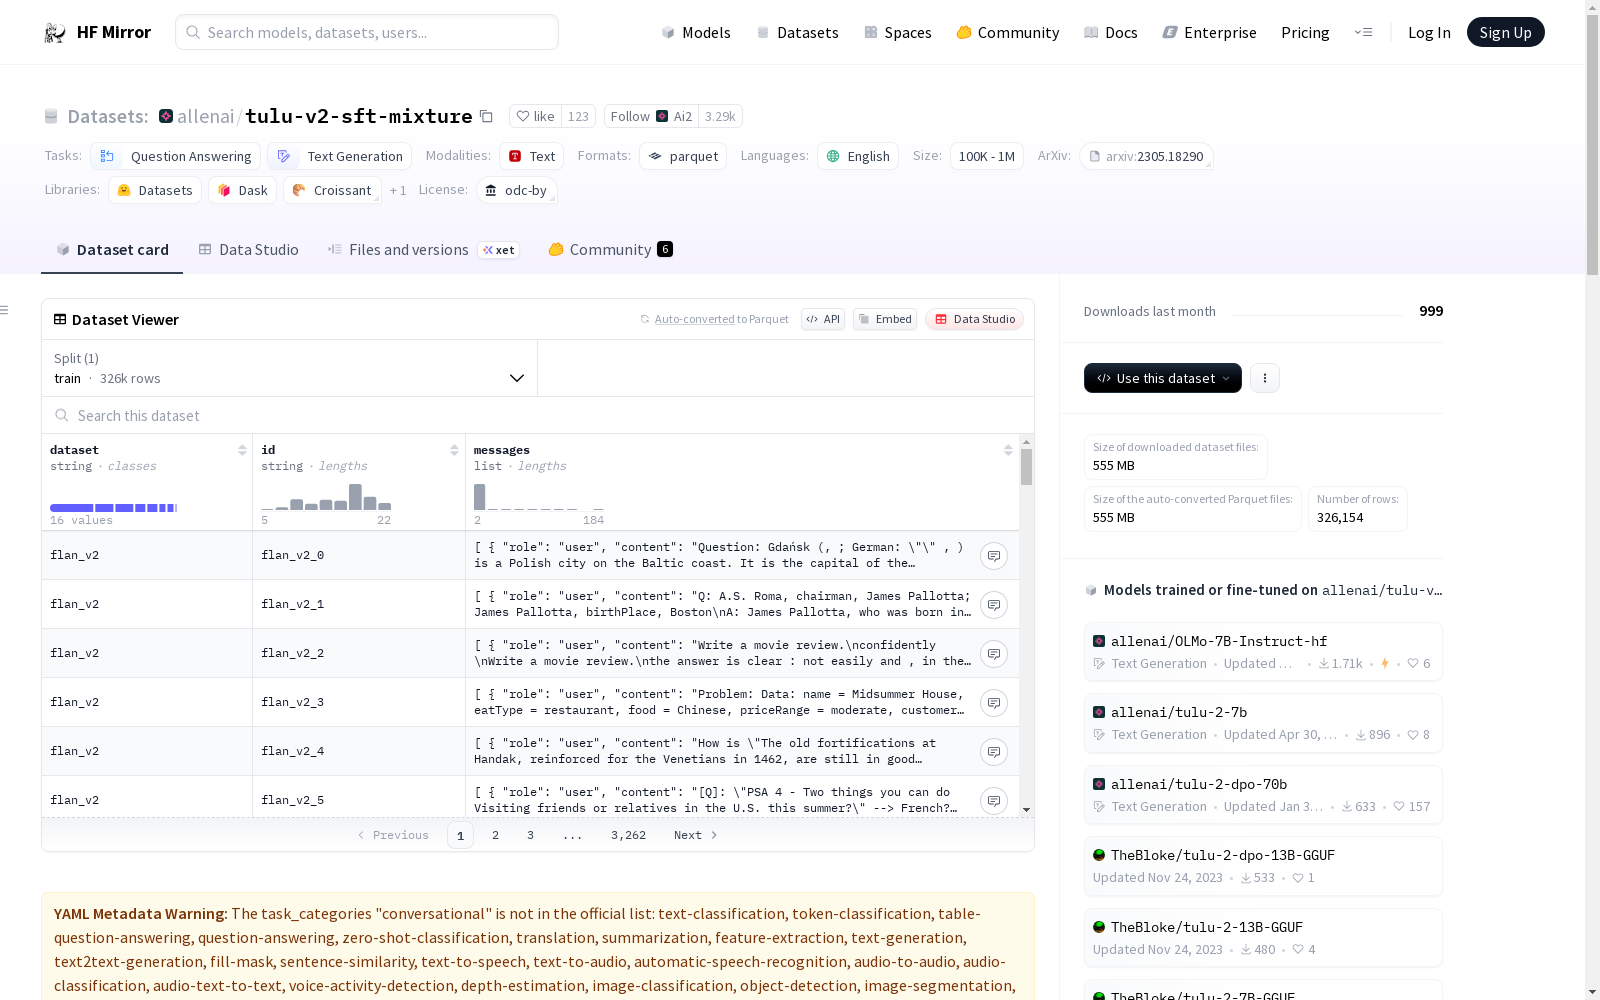Viewport: 1600px width, 1000px height.
Task: Open the more navigation menu icon
Action: pyautogui.click(x=1363, y=32)
